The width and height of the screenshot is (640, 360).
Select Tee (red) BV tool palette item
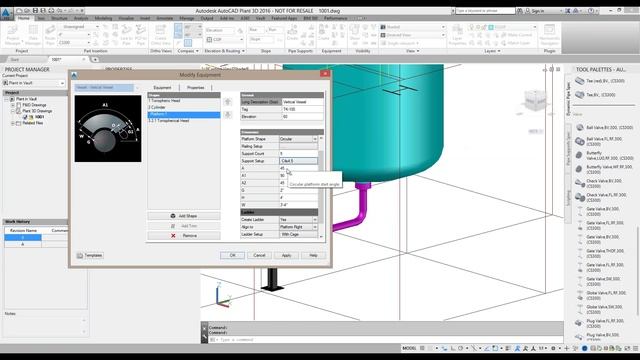[600, 81]
